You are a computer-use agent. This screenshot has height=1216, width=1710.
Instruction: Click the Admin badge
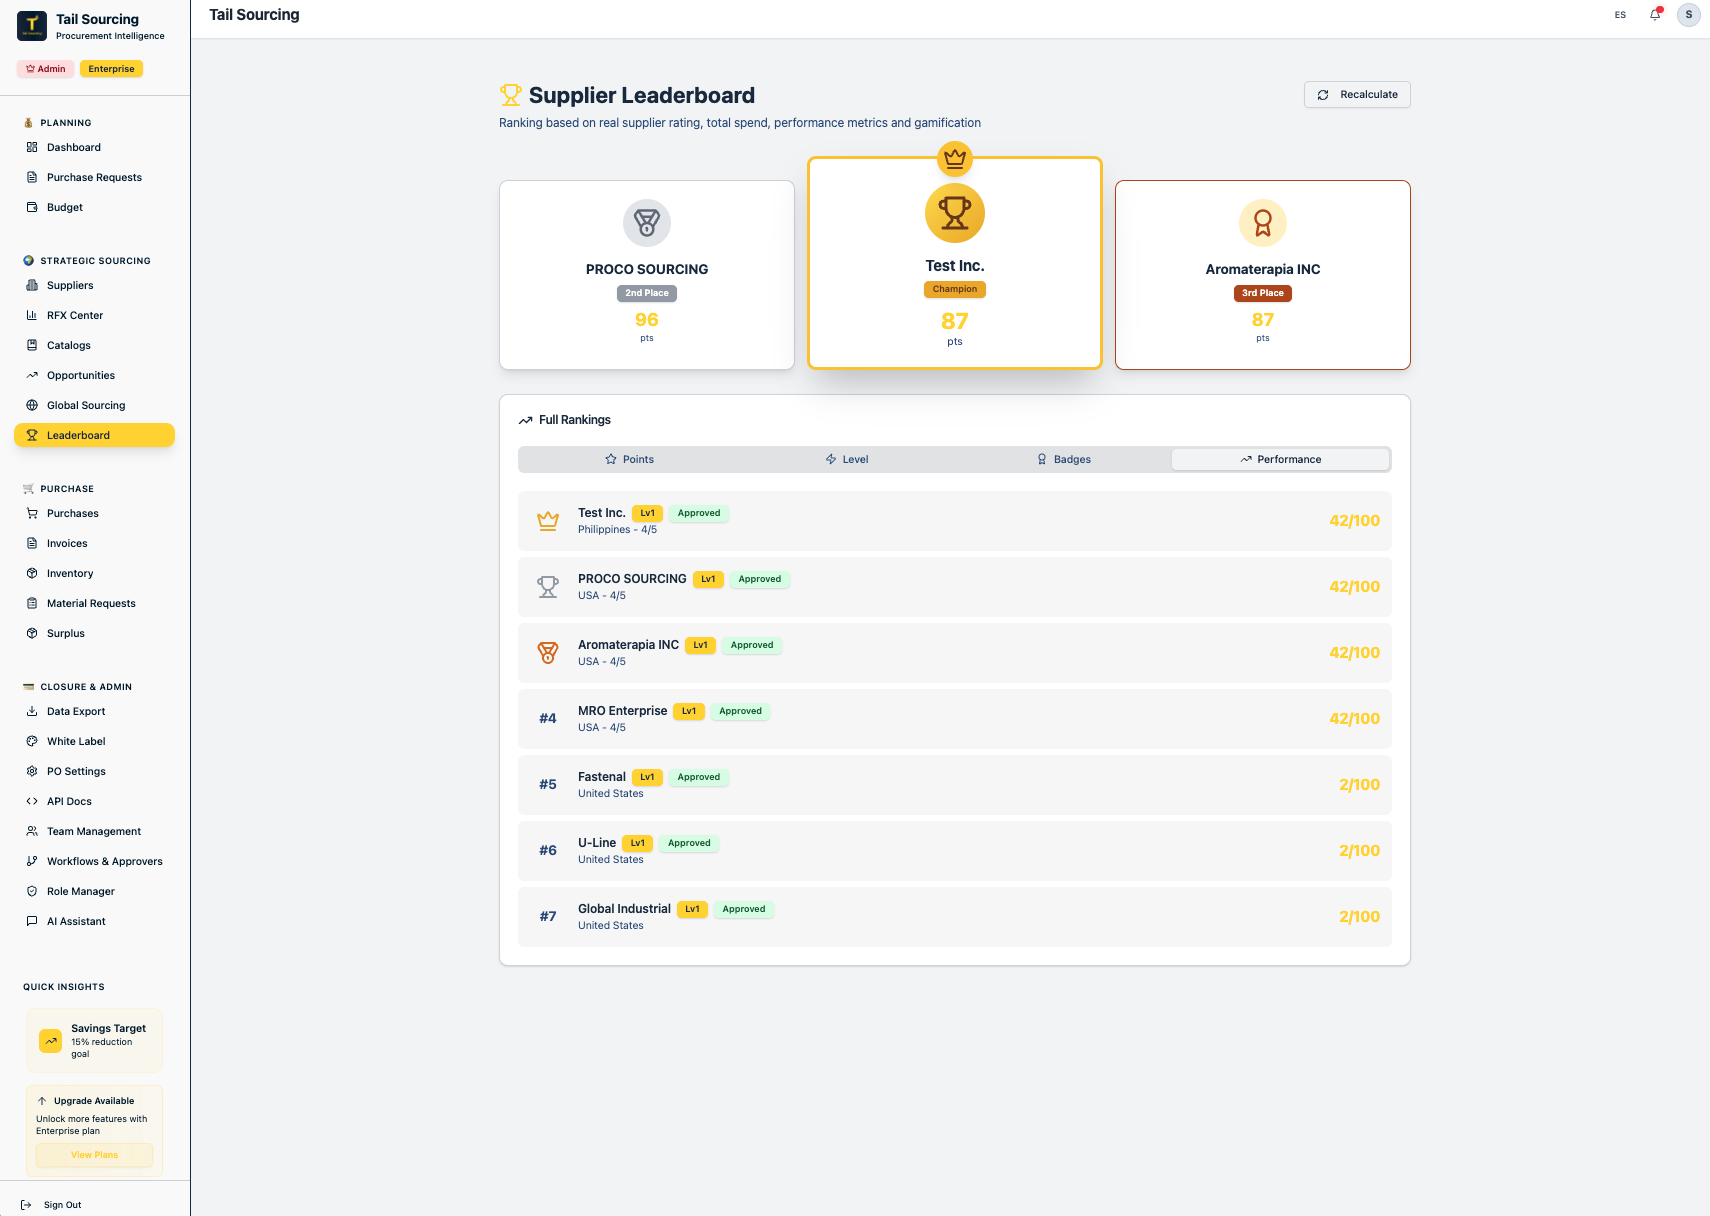point(46,69)
